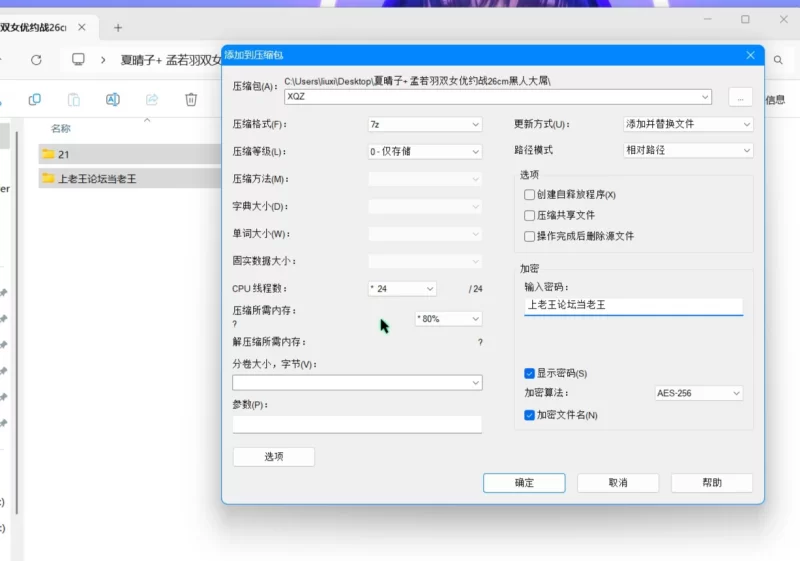The image size is (800, 561).
Task: Click the Explorer window tab title
Action: (34, 28)
